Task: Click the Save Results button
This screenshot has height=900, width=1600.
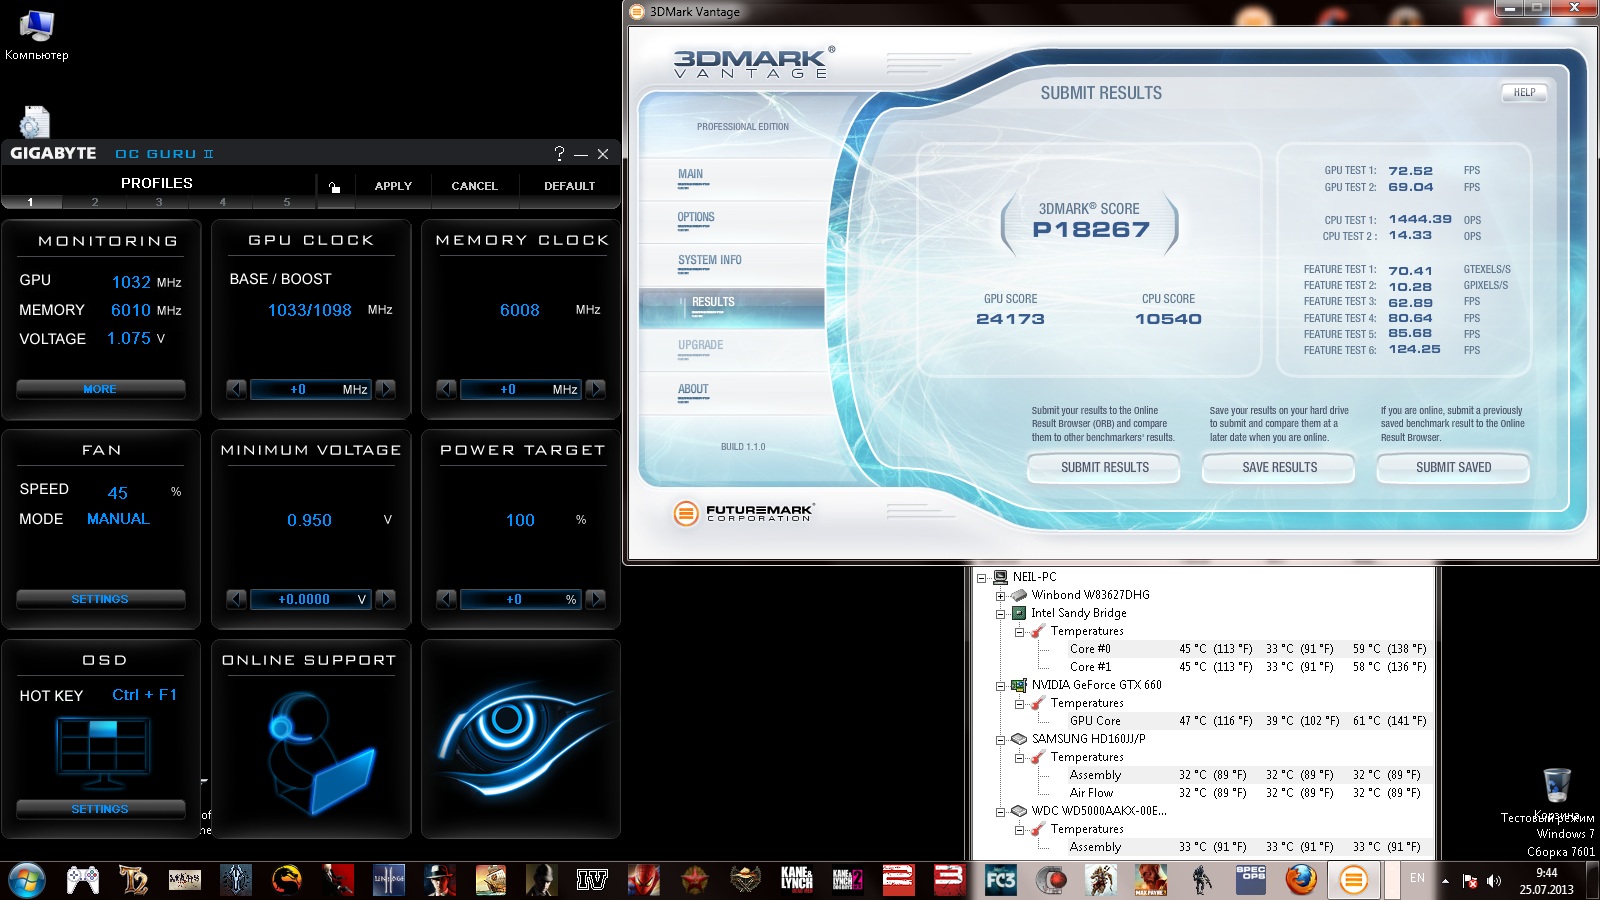Action: 1279,467
